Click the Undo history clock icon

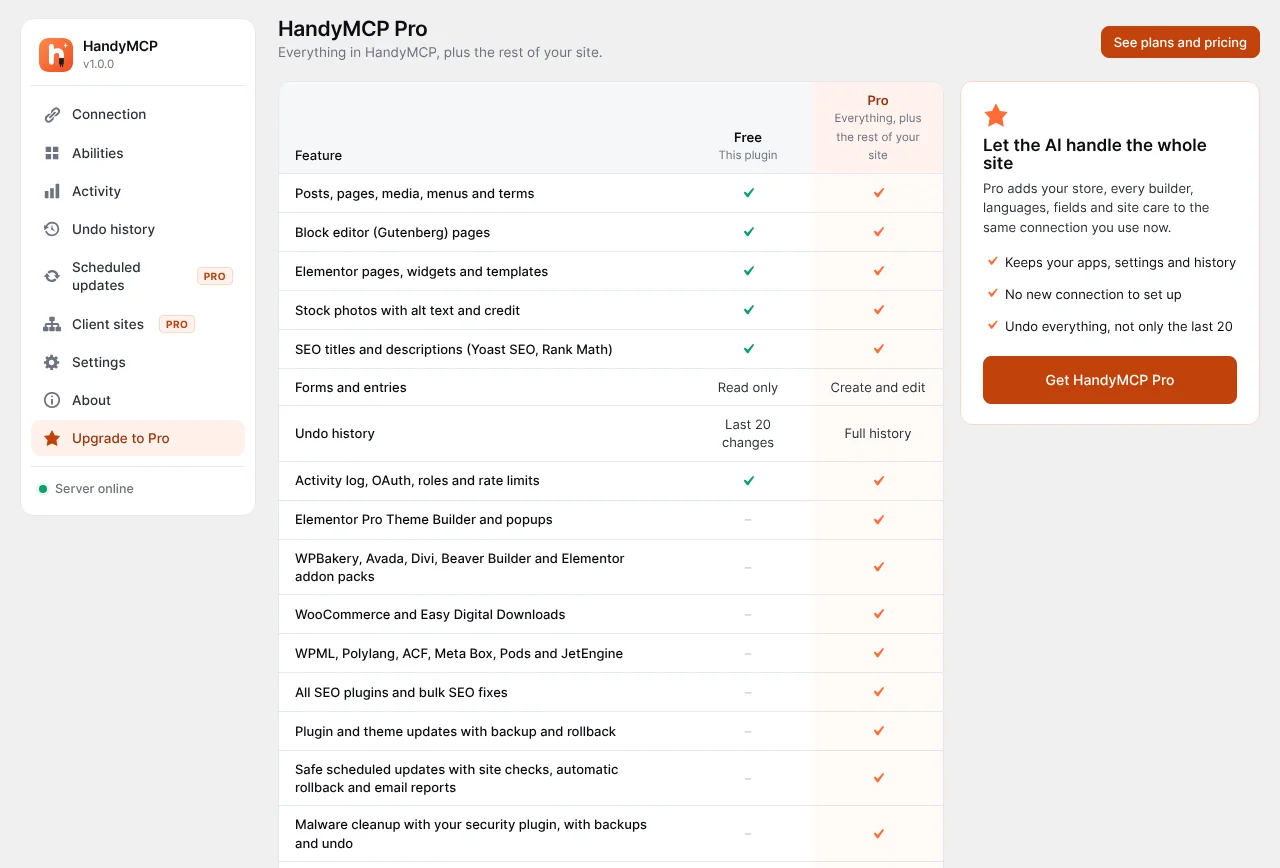point(52,229)
